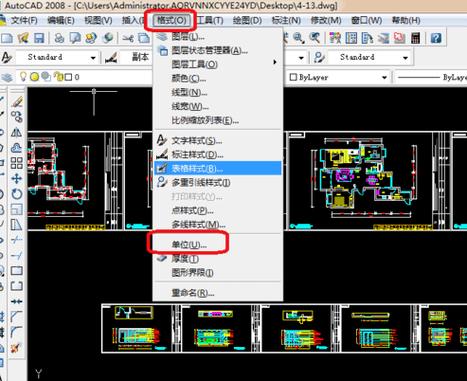Choose 单位(U)... from the Format menu

(189, 245)
